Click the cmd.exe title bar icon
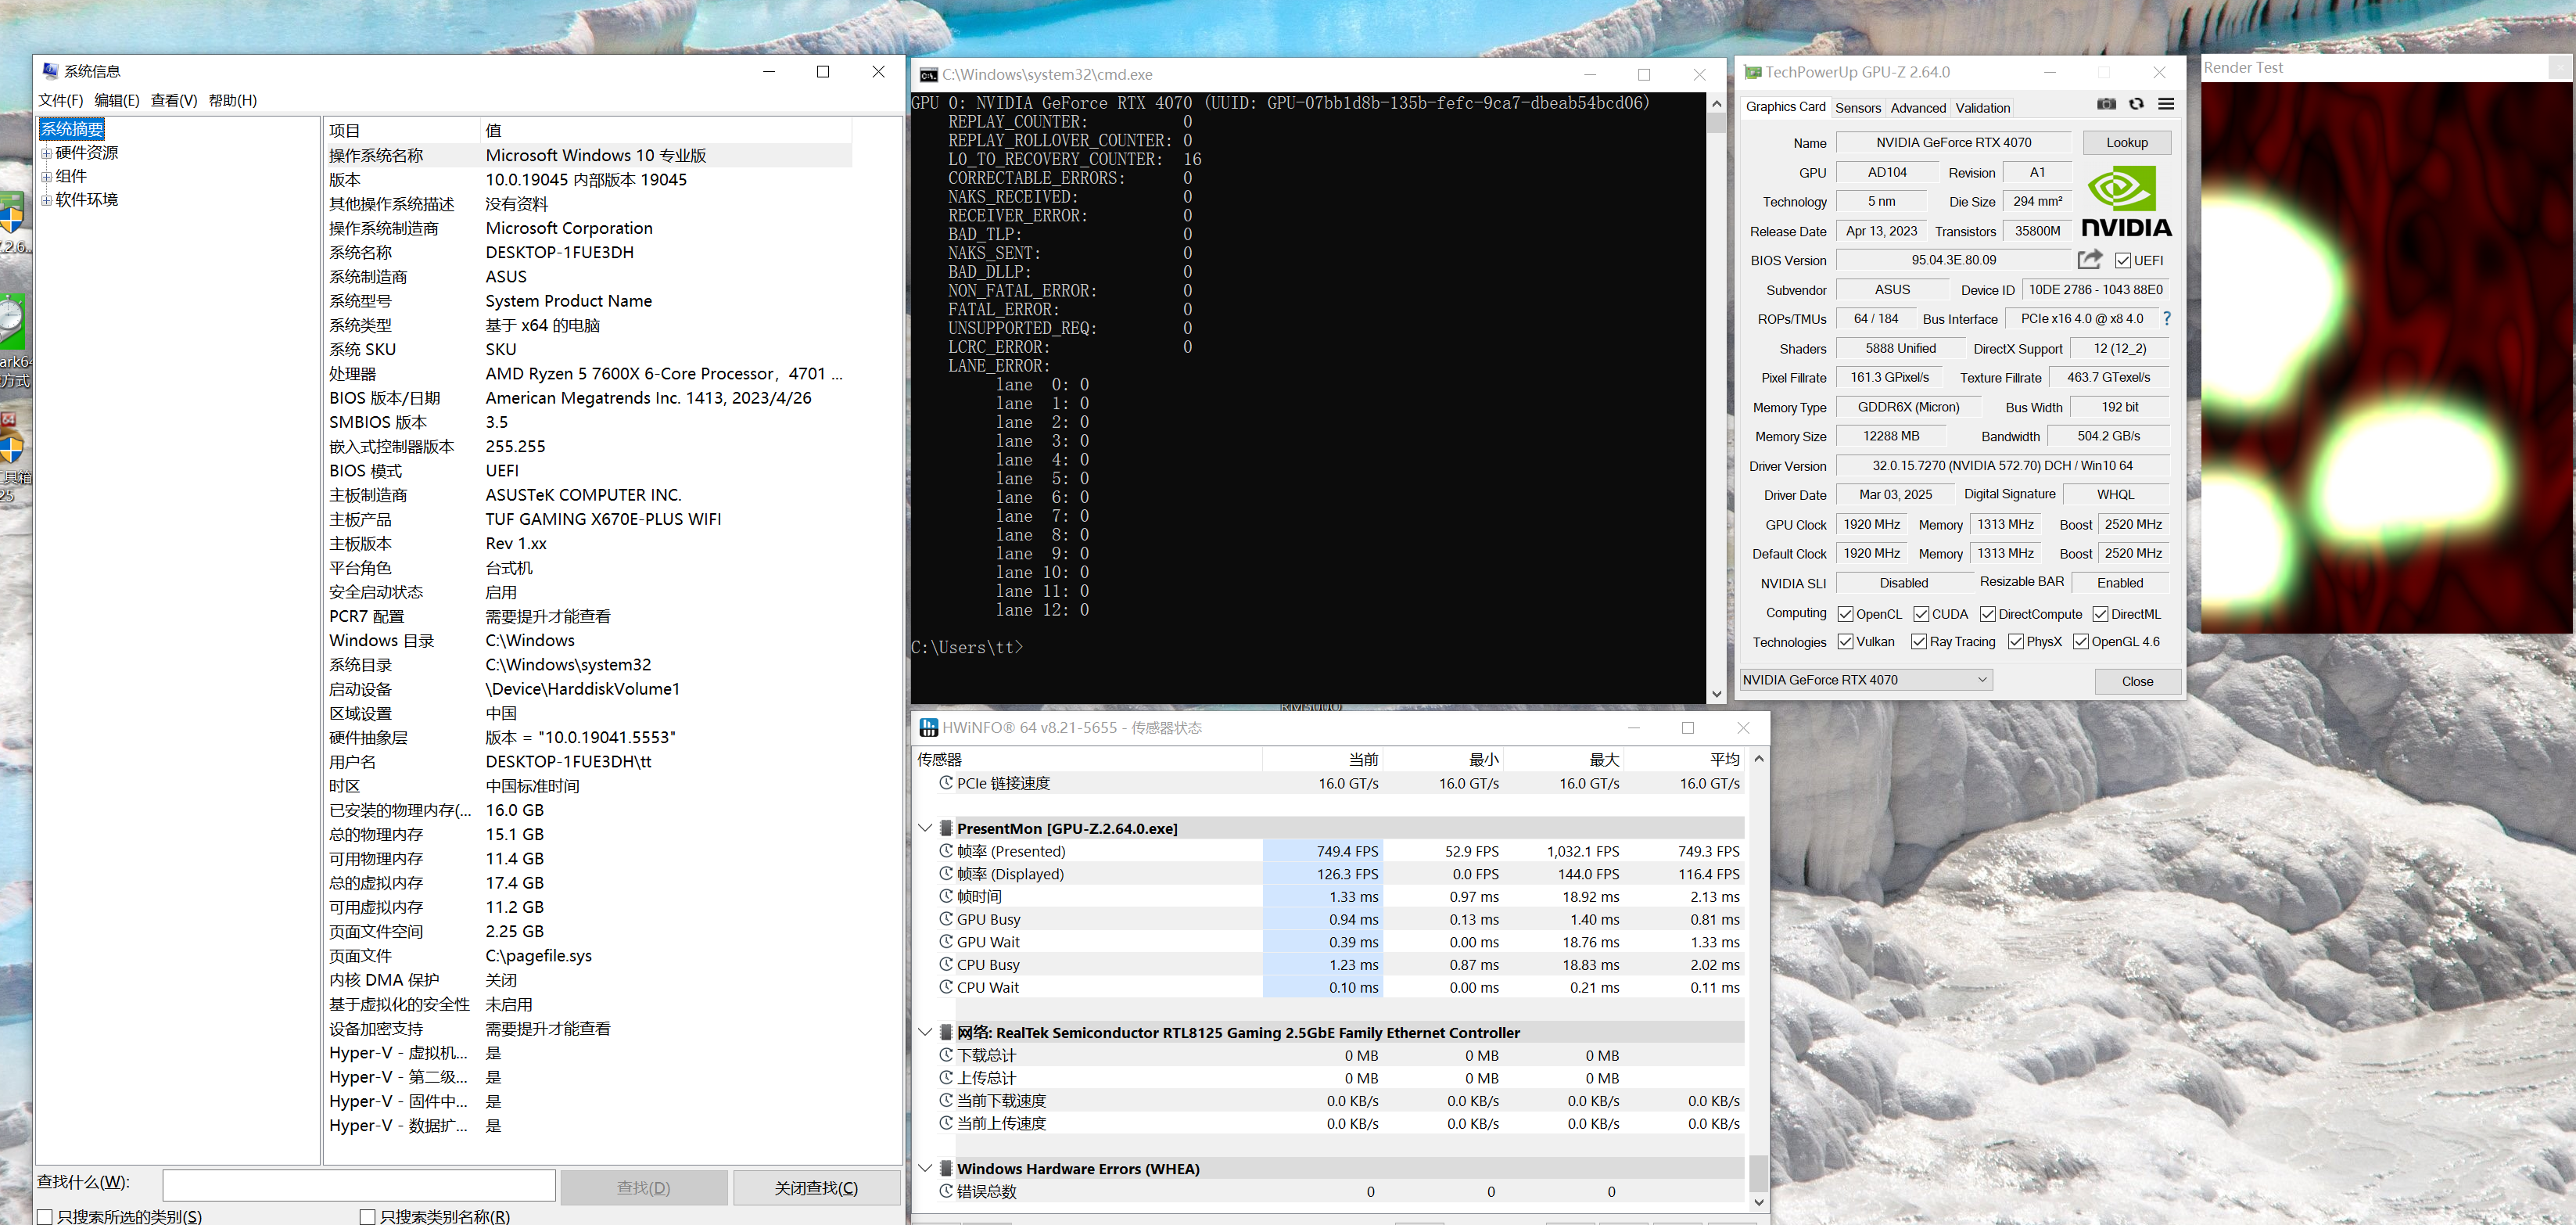The image size is (2576, 1225). (928, 75)
